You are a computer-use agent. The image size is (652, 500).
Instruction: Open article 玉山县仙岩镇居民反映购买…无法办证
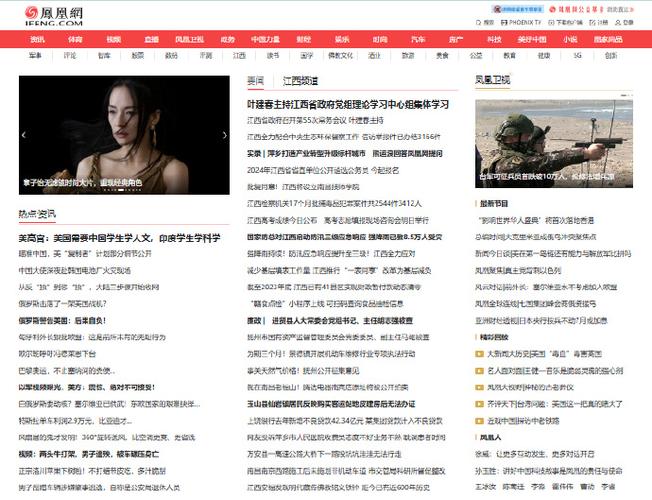pyautogui.click(x=331, y=404)
